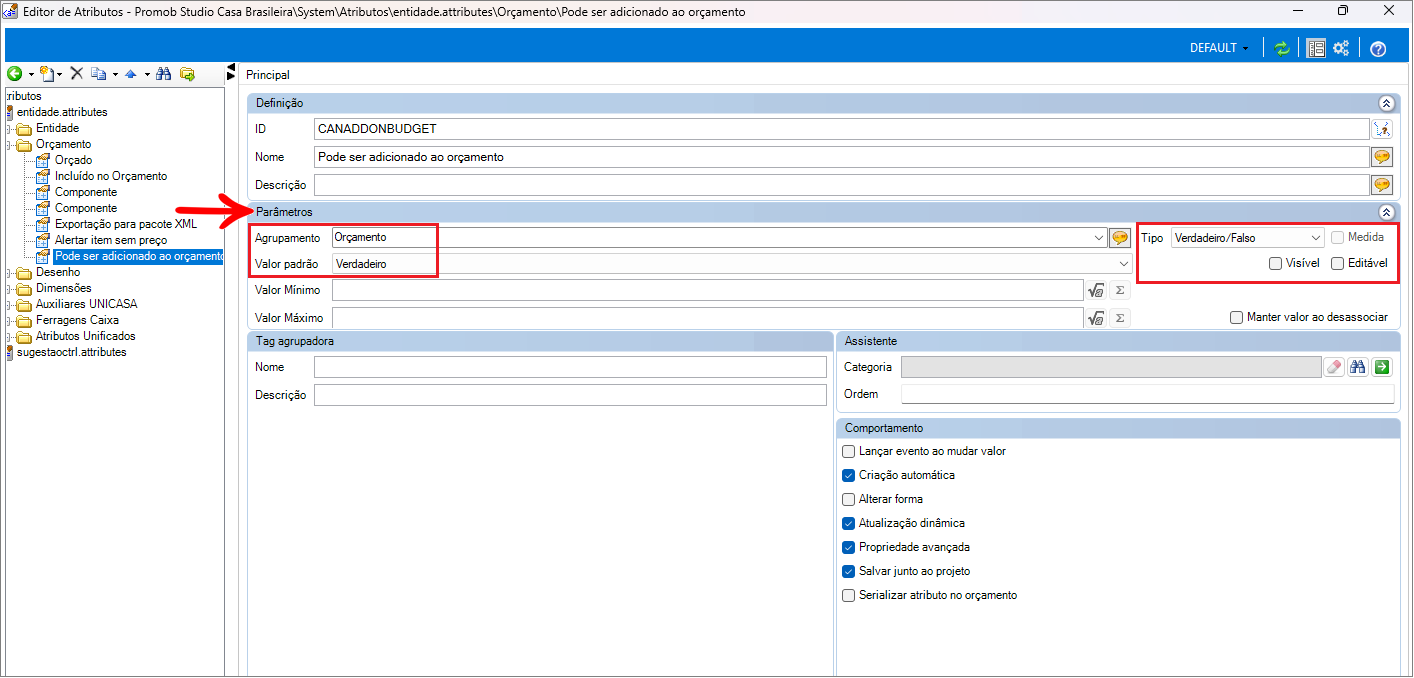Select the Principal tab

click(268, 75)
